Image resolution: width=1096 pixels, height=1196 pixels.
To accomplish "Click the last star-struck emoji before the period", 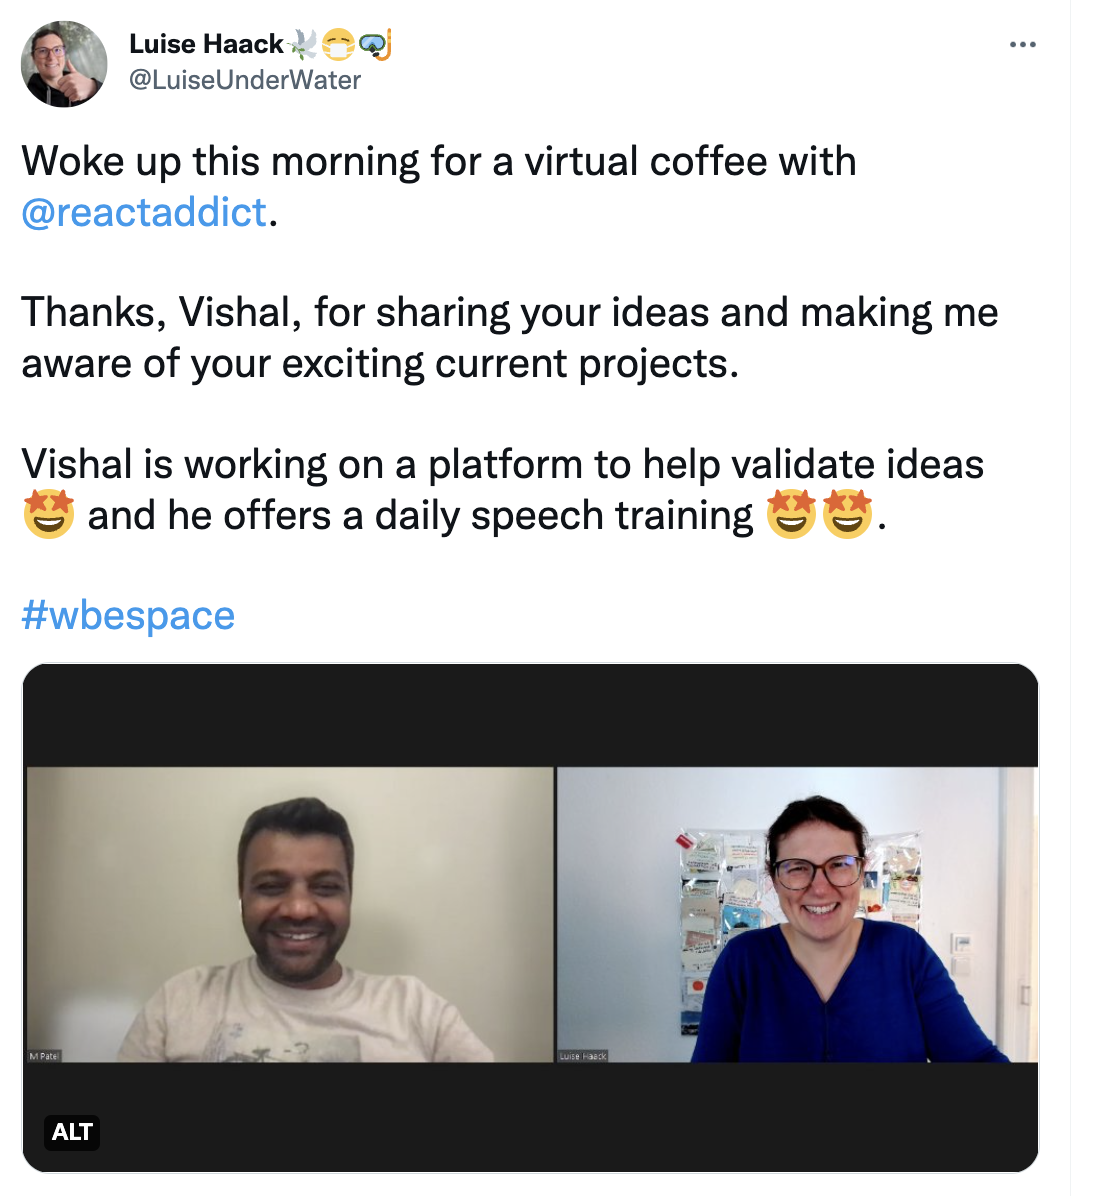I will (x=847, y=514).
